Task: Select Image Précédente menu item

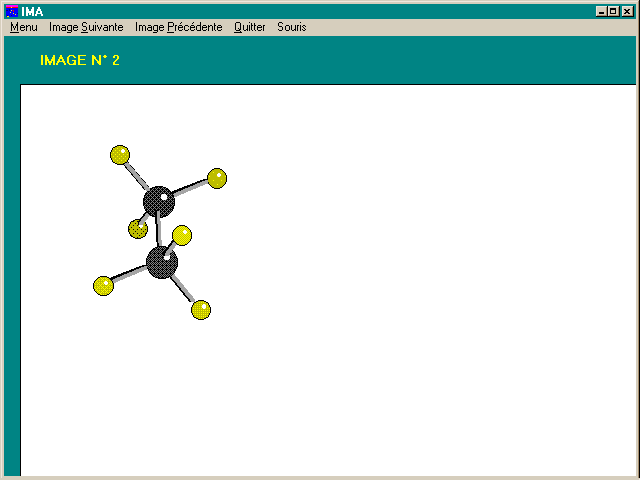Action: coord(178,27)
